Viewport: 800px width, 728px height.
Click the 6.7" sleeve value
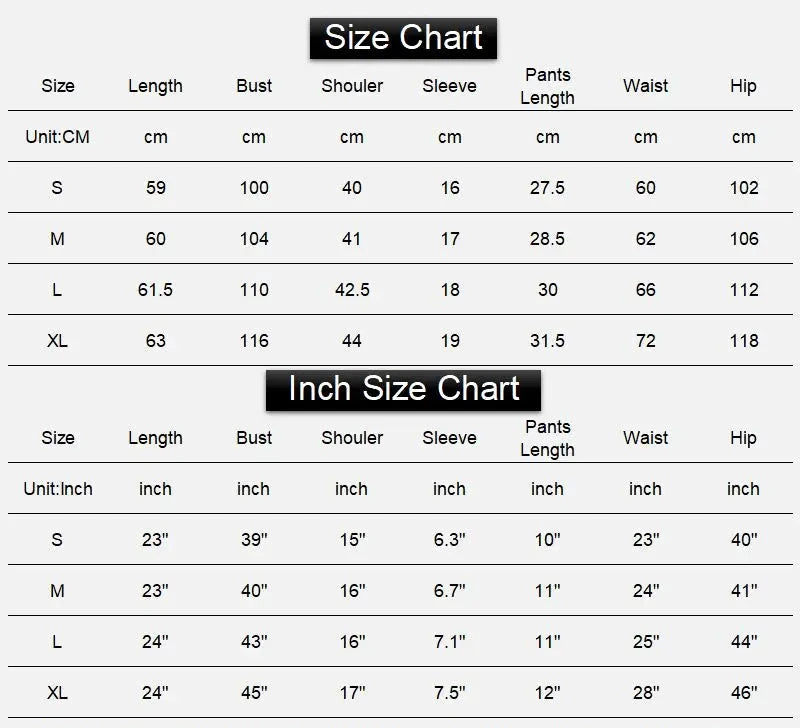coord(450,591)
